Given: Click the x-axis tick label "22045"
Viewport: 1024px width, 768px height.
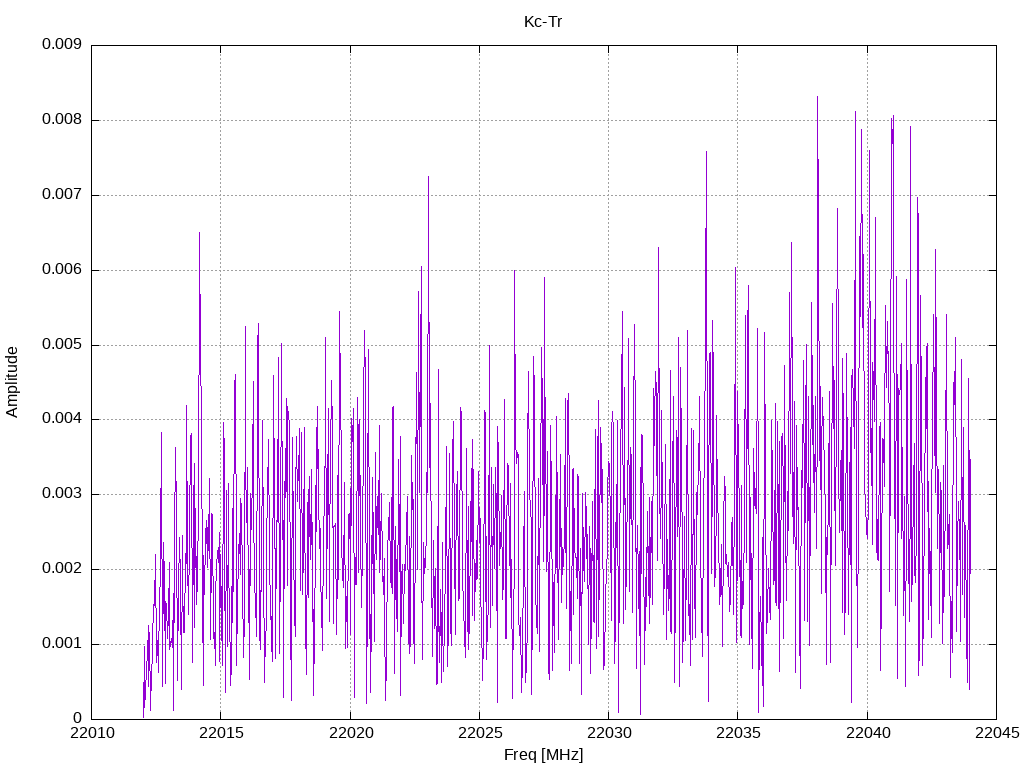Looking at the screenshot, I should tap(997, 733).
